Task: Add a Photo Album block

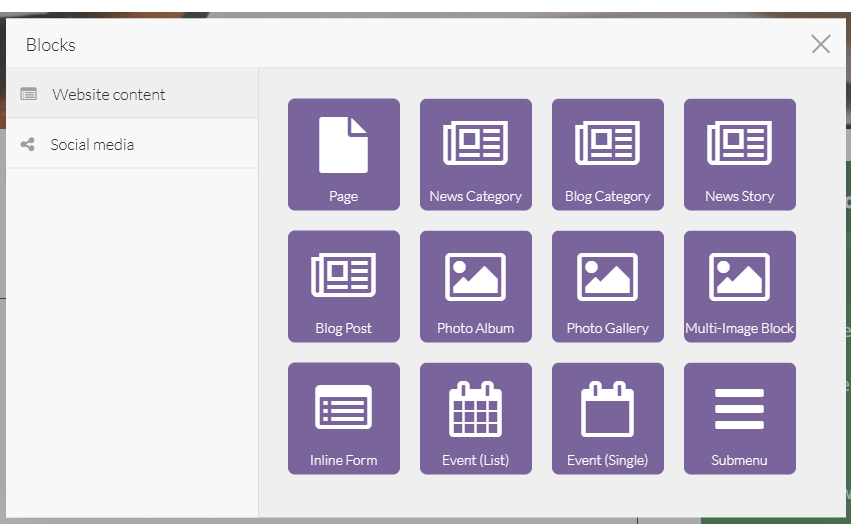Action: point(475,286)
